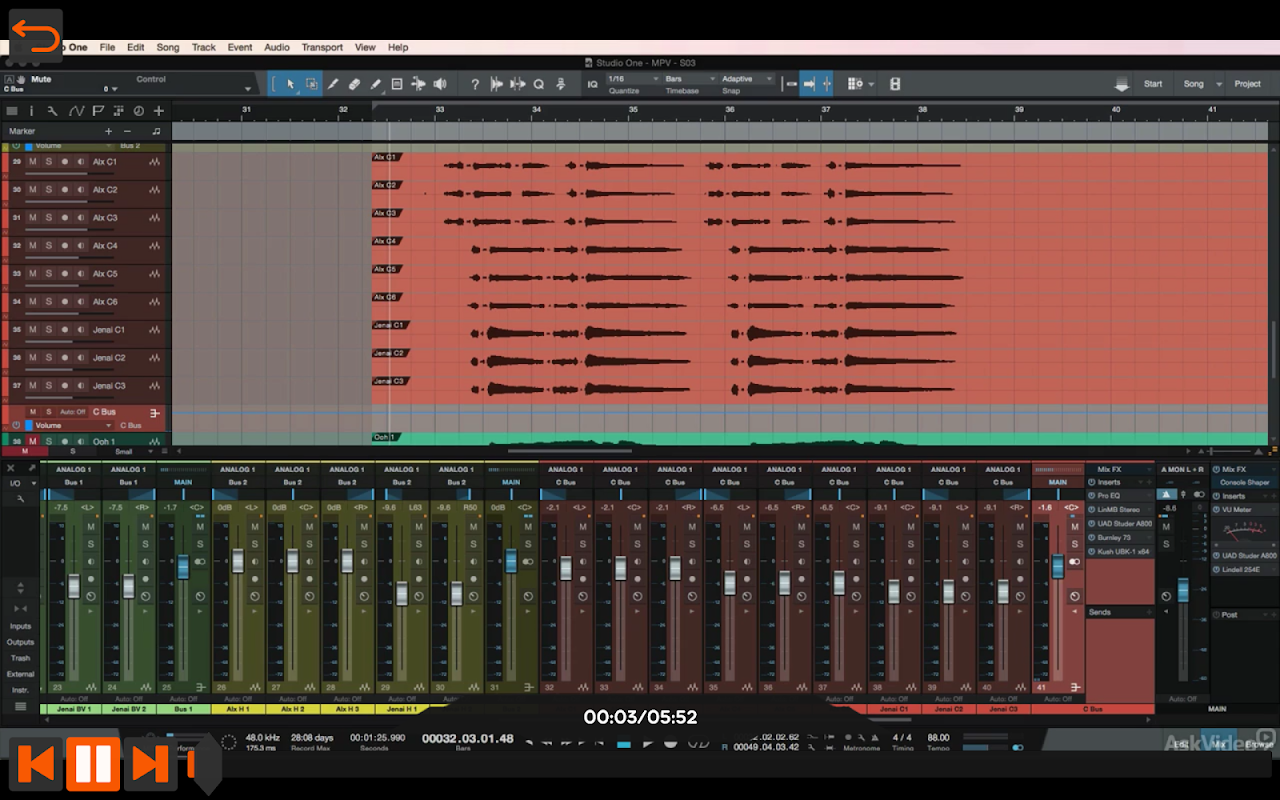Screen dimensions: 1280x800
Task: Activate the Listen speaker tool
Action: coord(439,84)
